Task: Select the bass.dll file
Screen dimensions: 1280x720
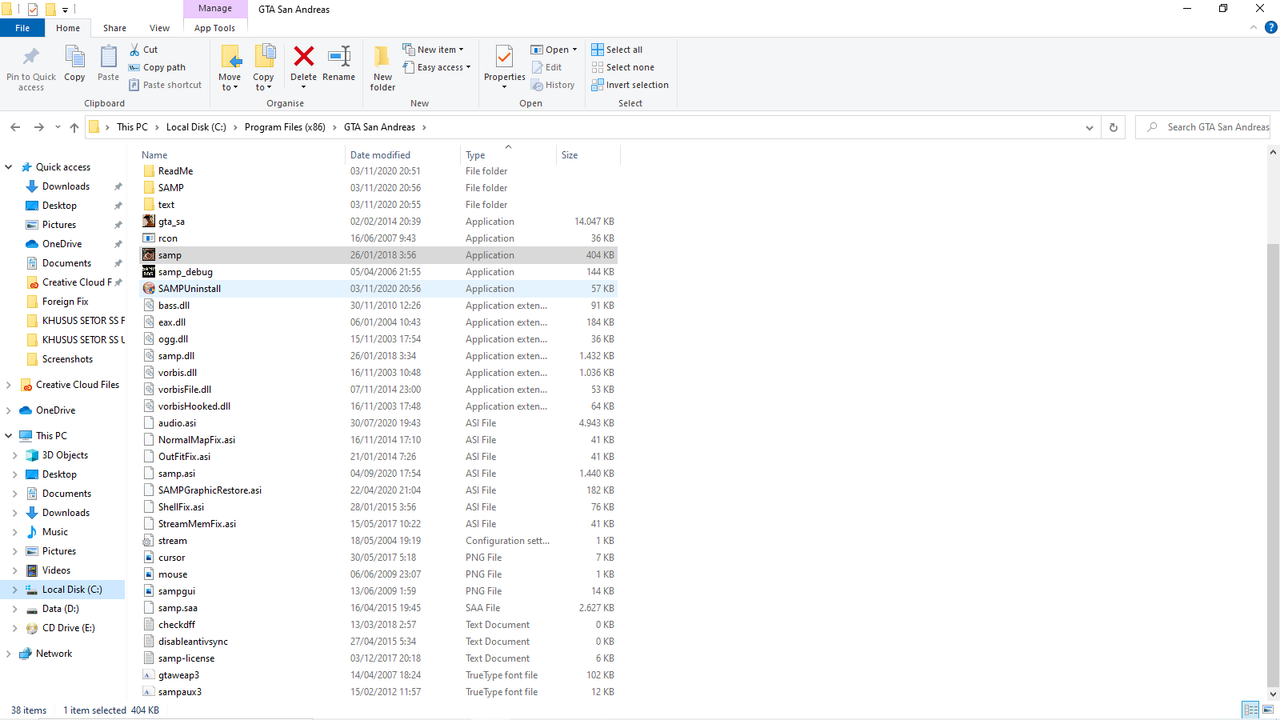Action: tap(378, 305)
